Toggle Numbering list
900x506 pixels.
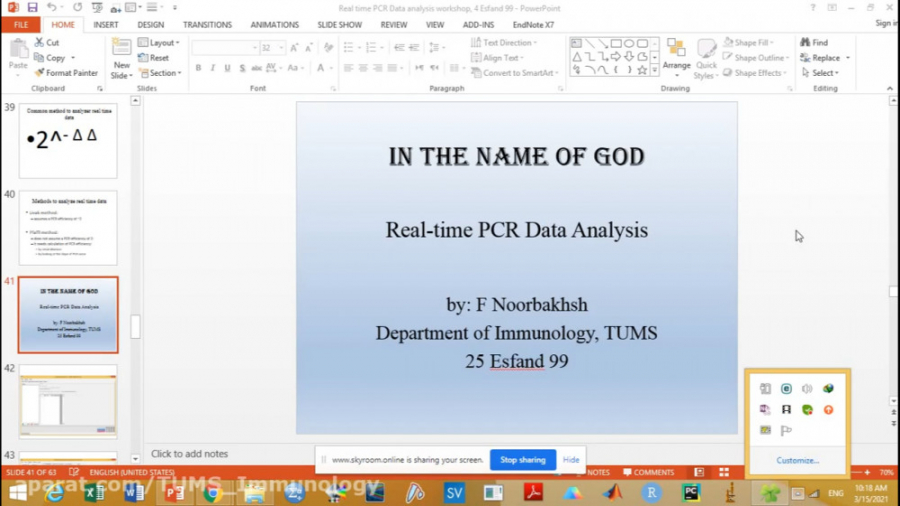(x=371, y=47)
